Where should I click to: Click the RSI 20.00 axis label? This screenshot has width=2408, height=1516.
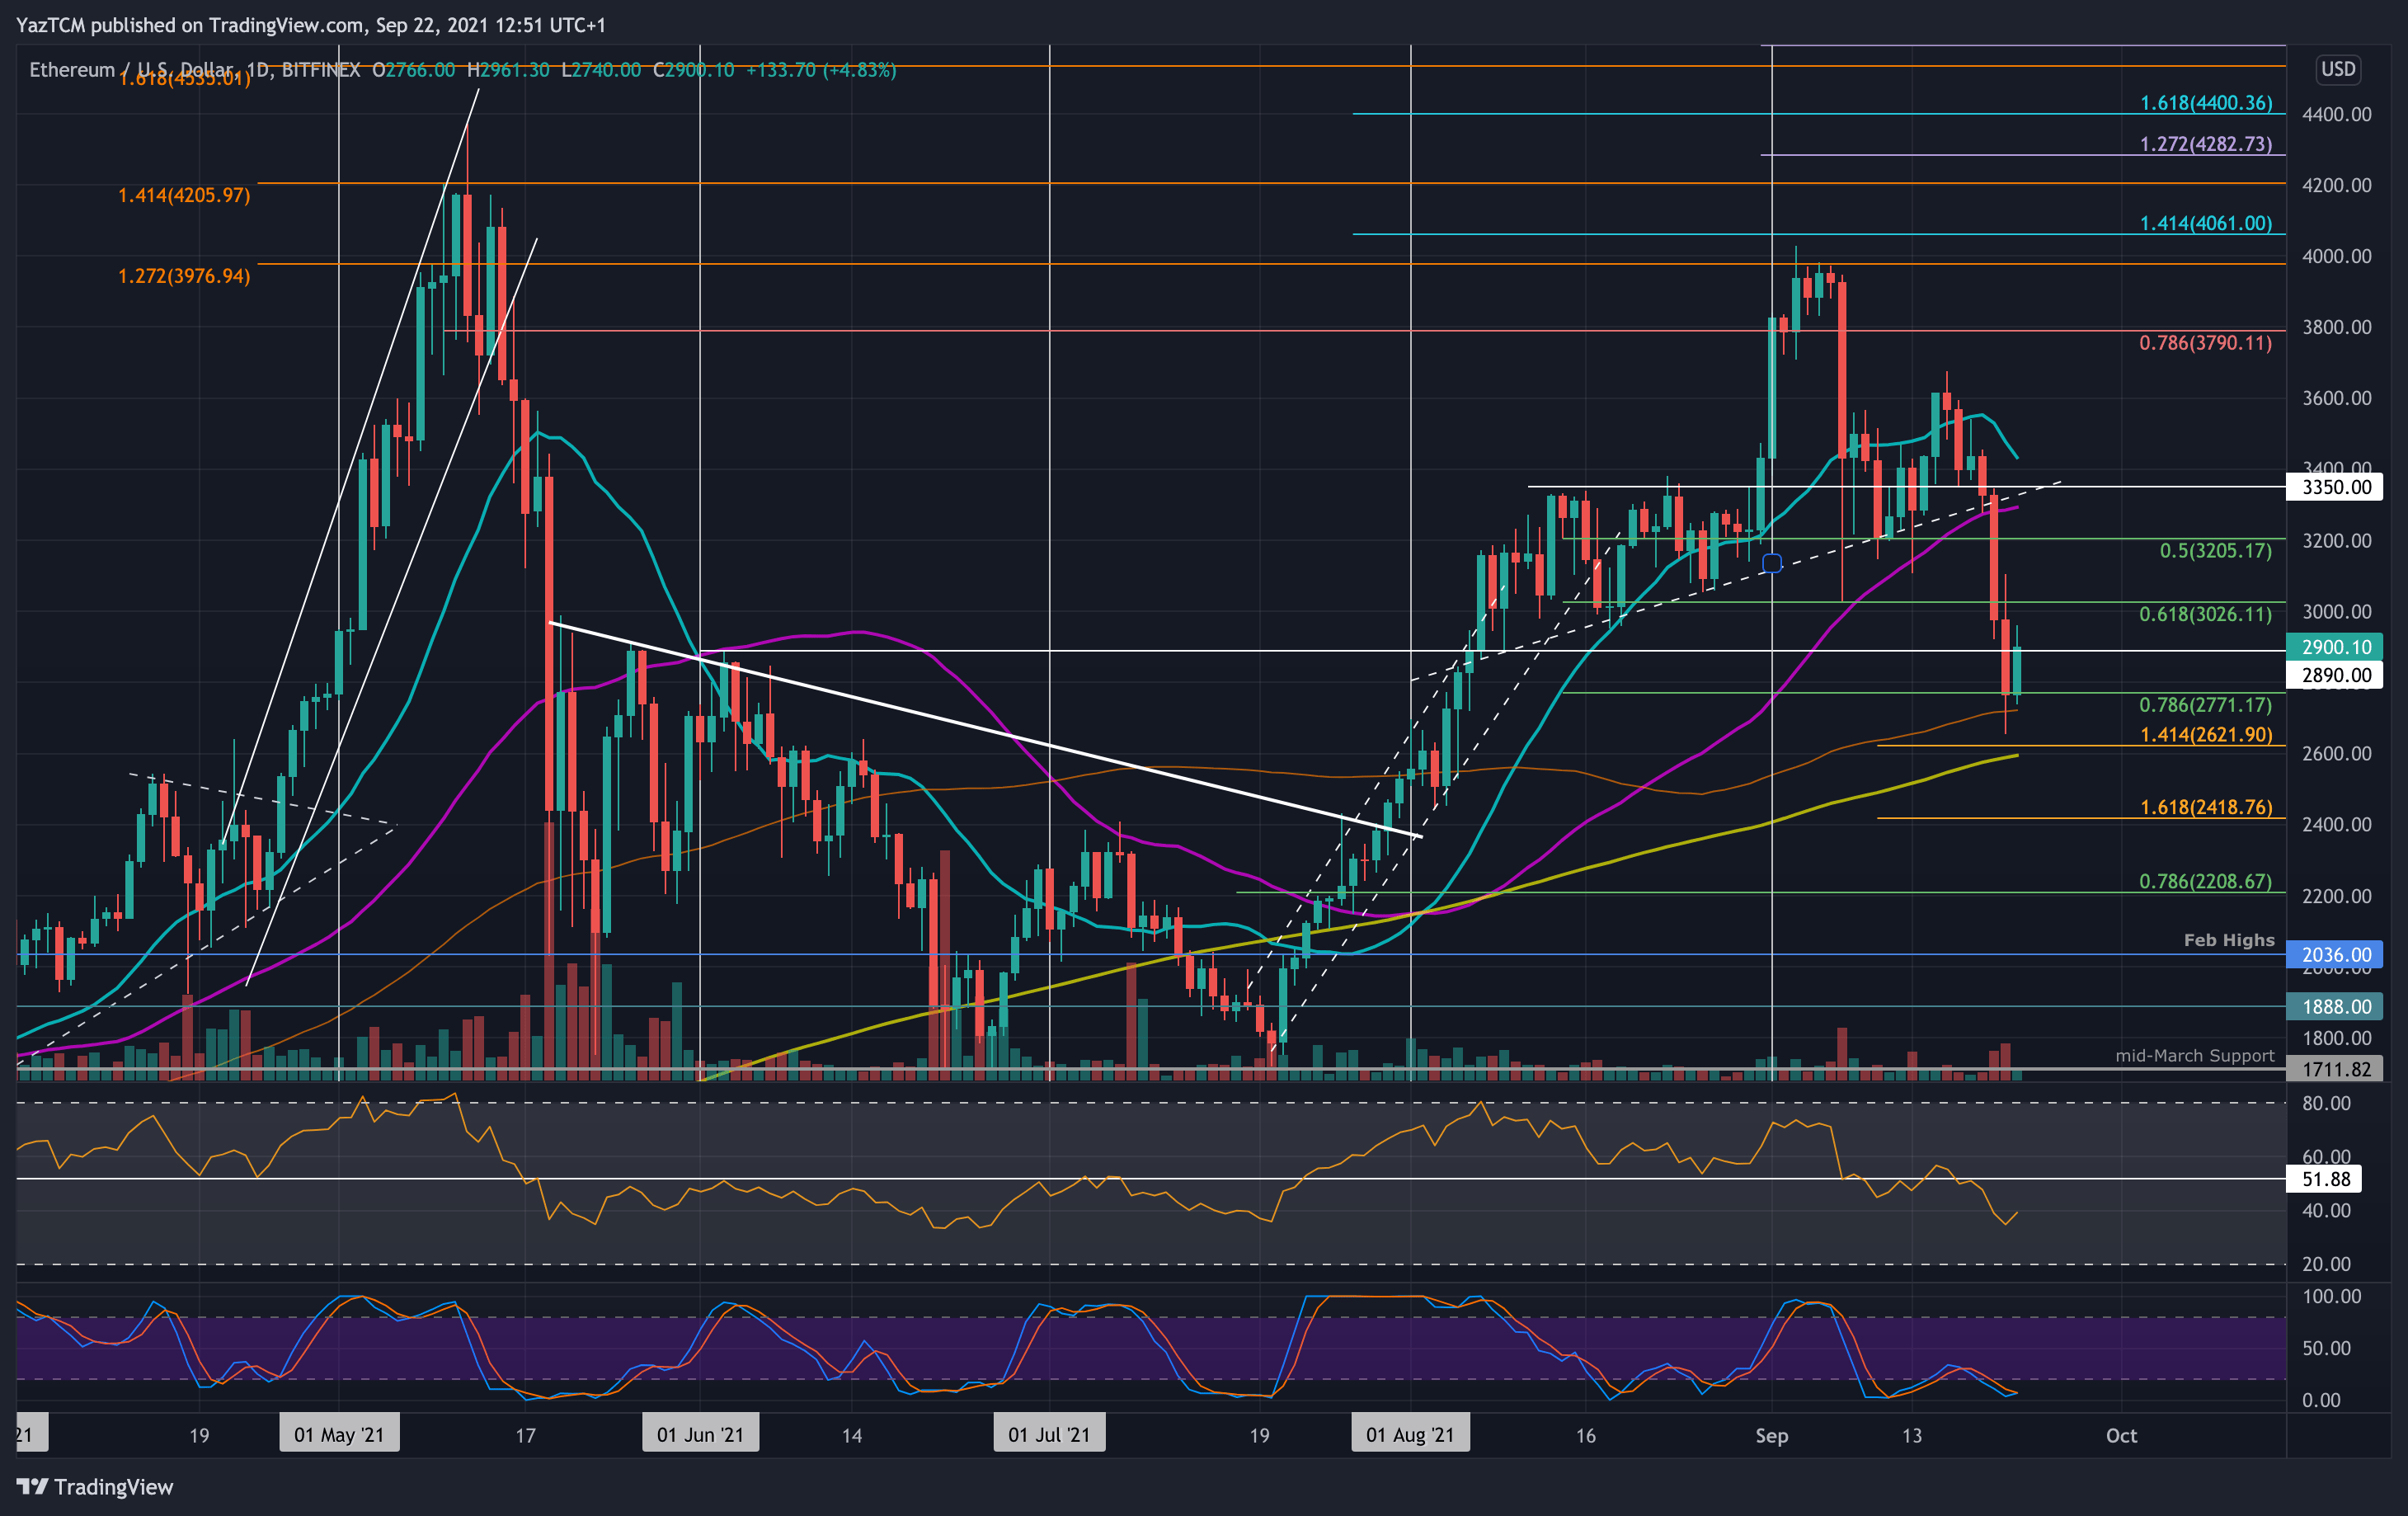pos(2326,1264)
